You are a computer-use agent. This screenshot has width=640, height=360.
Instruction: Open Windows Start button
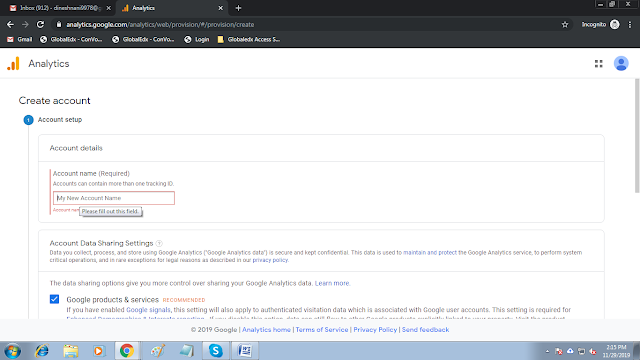click(x=12, y=351)
